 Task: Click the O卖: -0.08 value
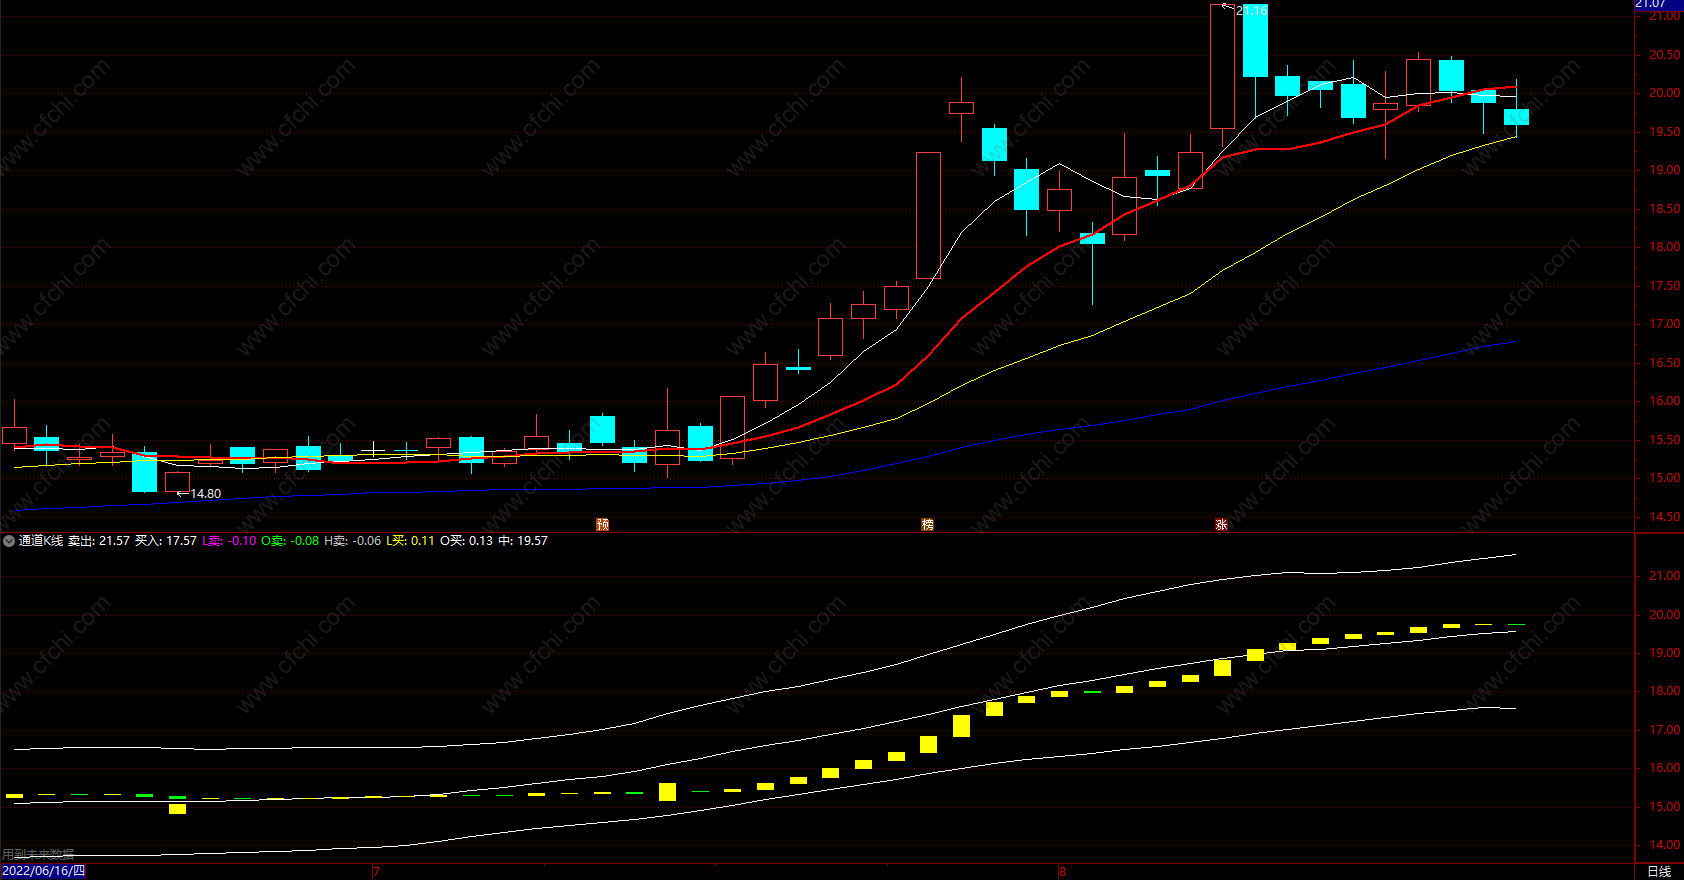(x=290, y=541)
